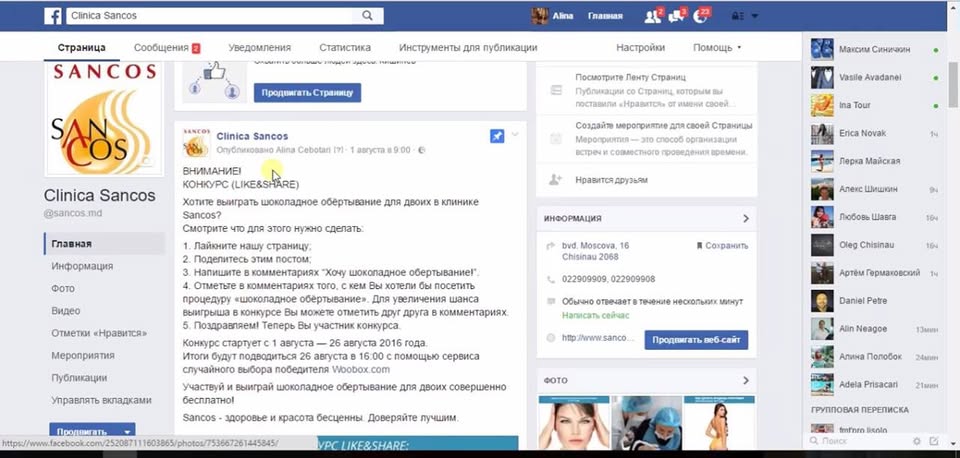This screenshot has height=458, width=960.
Task: Click Главная link in top bar
Action: [x=605, y=16]
